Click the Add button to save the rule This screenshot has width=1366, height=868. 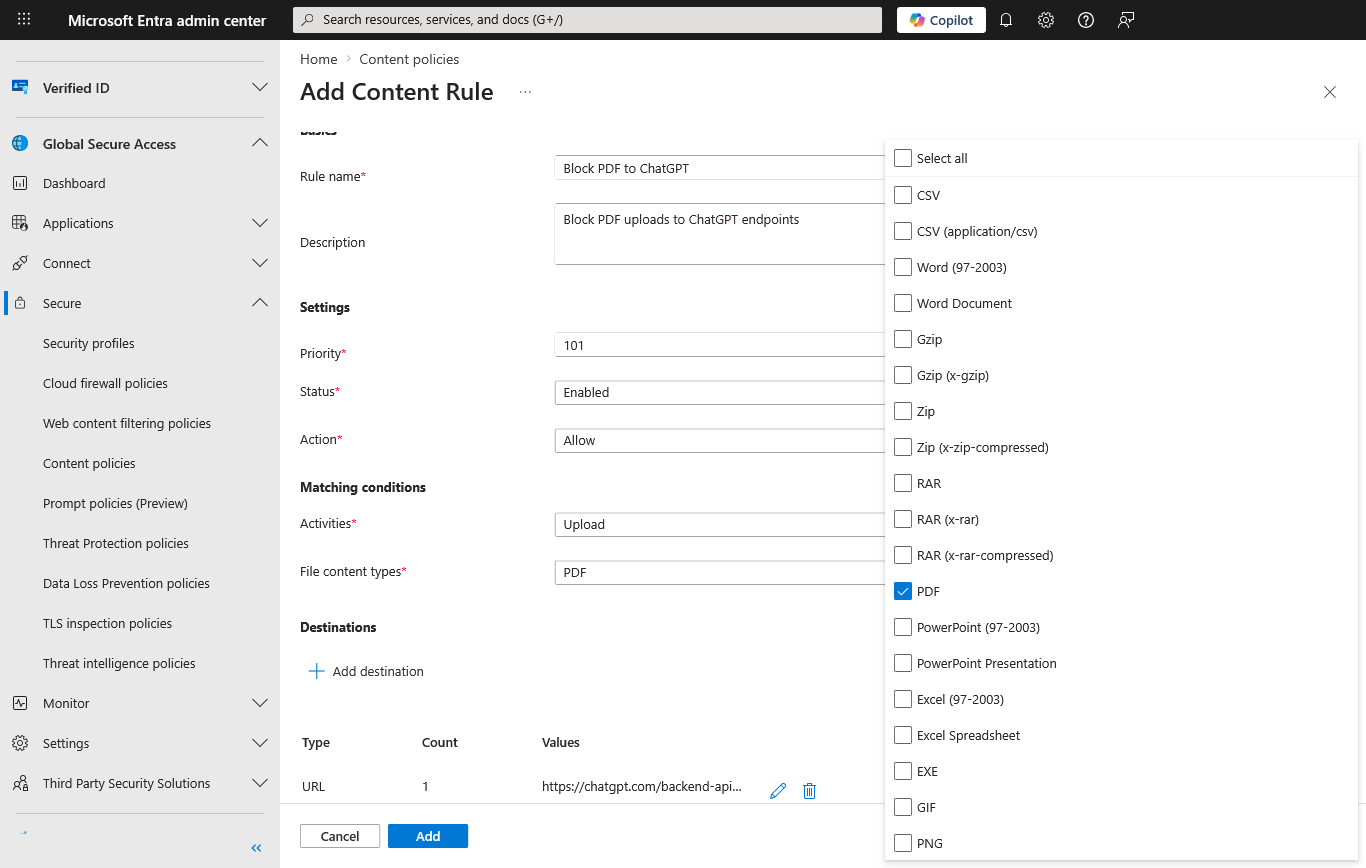427,835
